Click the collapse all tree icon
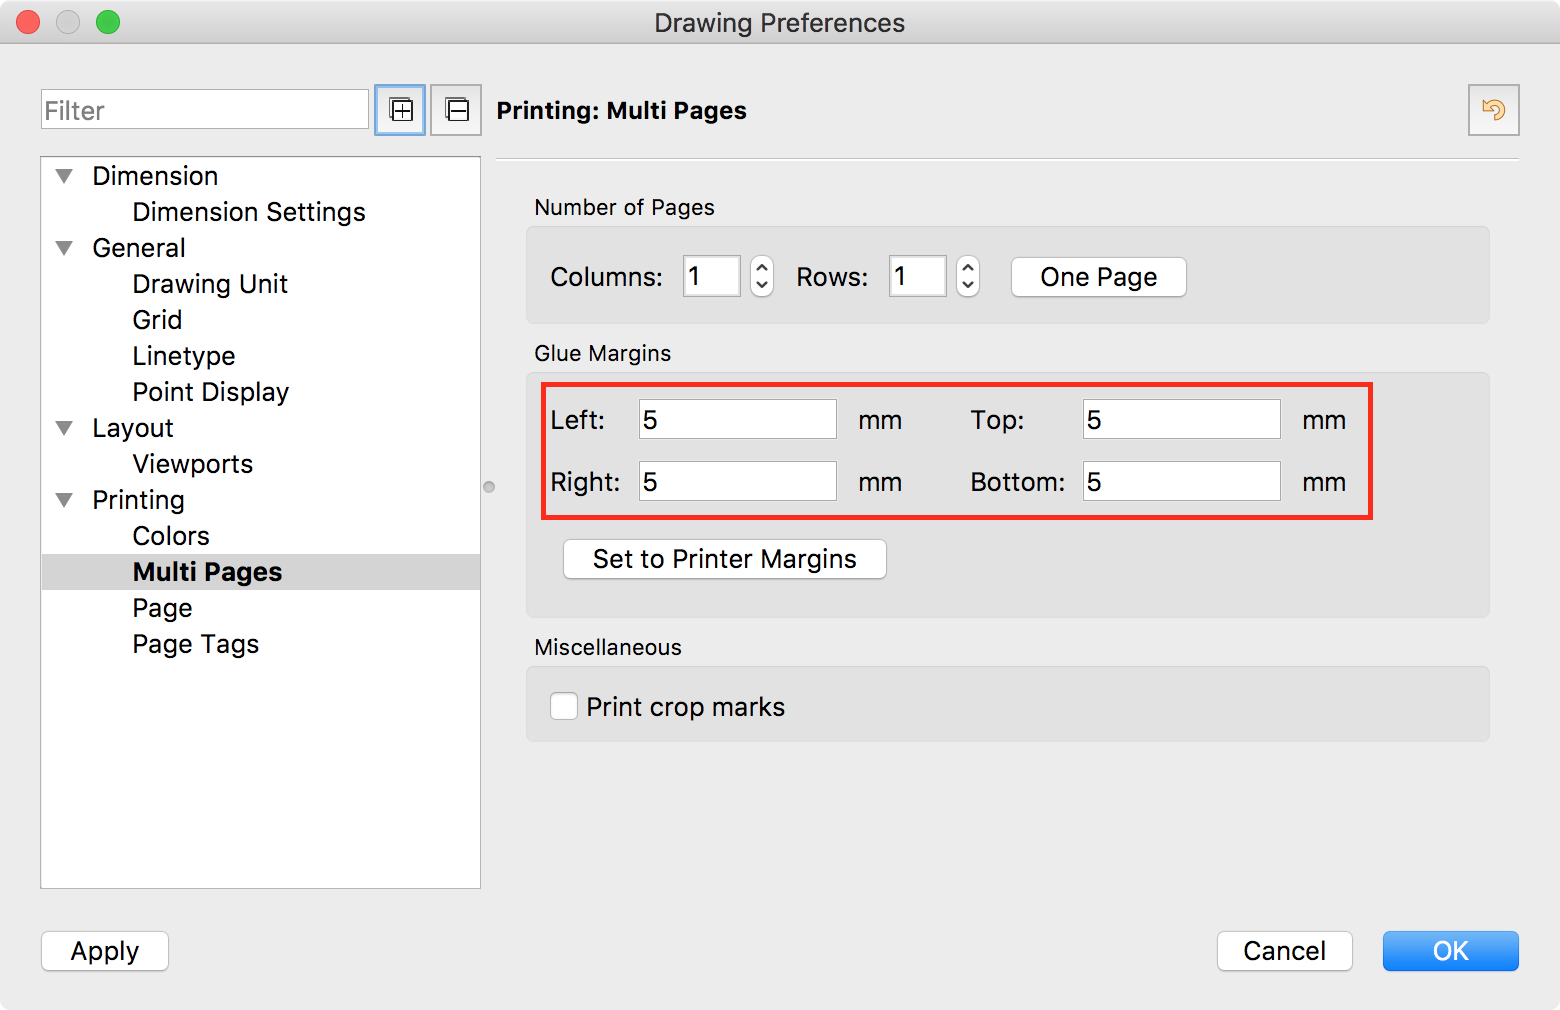 point(456,110)
